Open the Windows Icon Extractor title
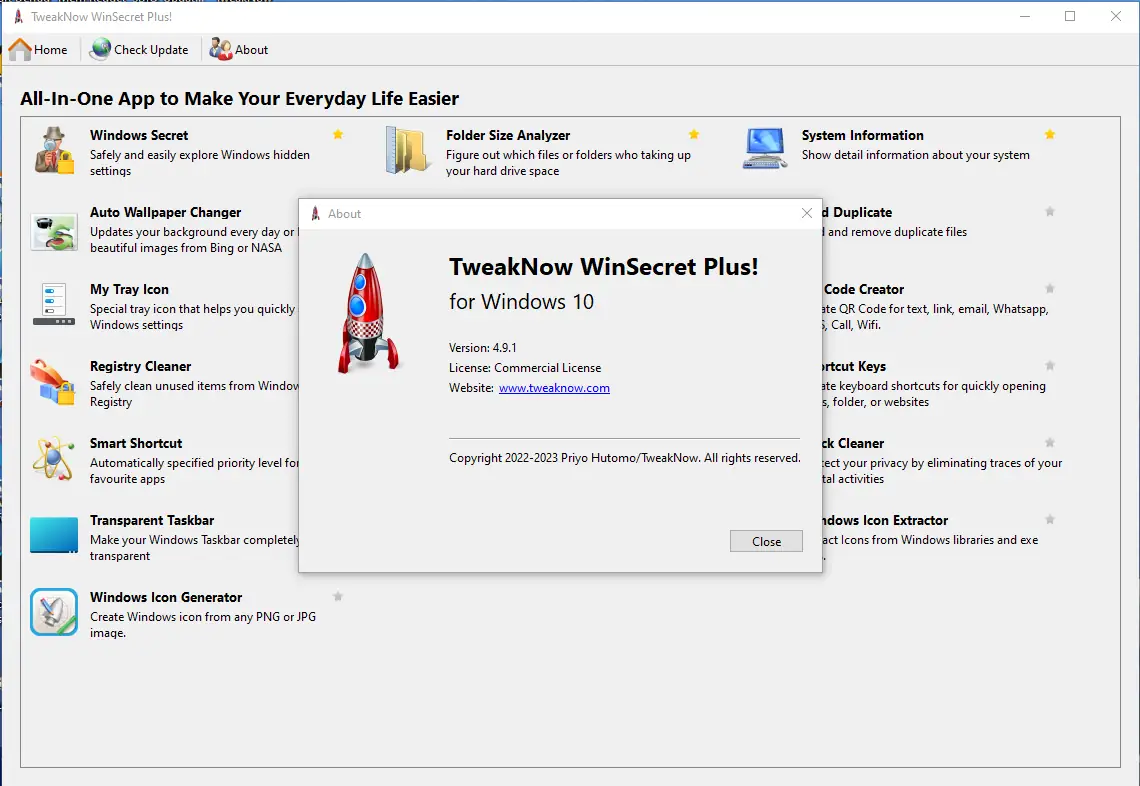Viewport: 1140px width, 786px height. (x=886, y=521)
